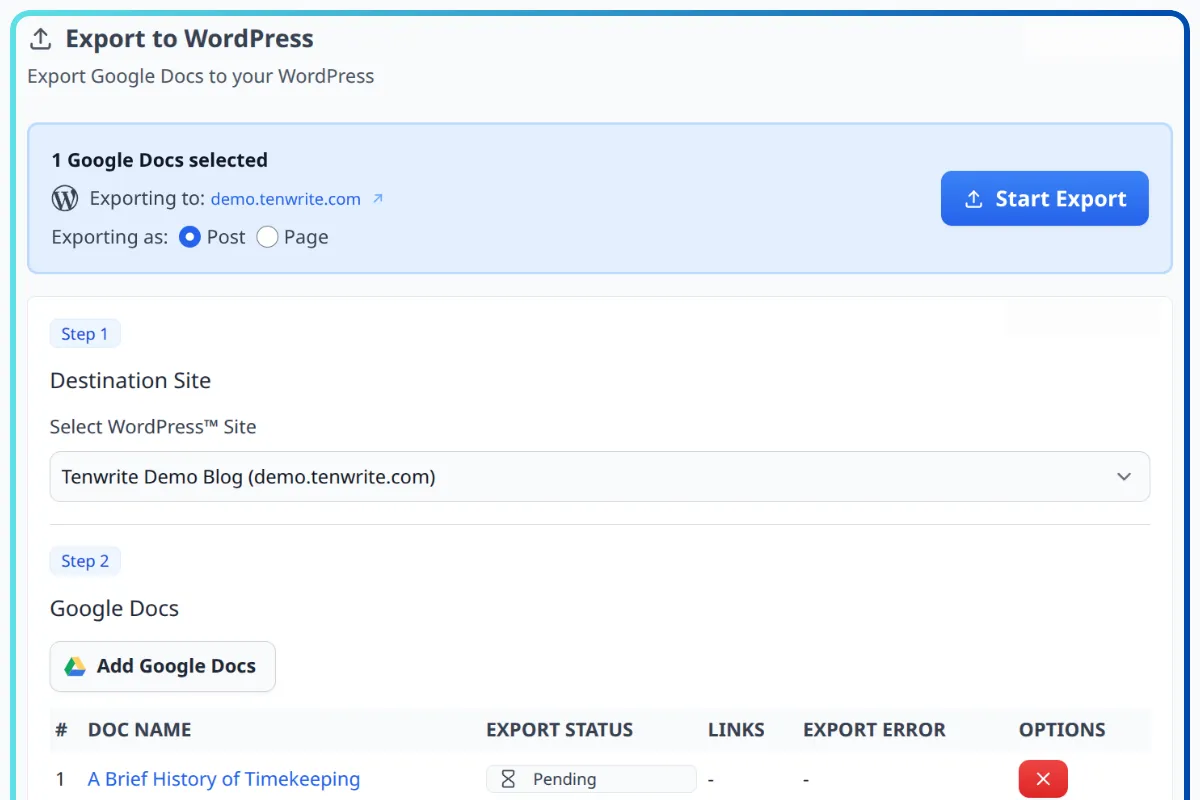Click the WordPress logo next to Exporting to
The height and width of the screenshot is (800, 1200).
[64, 198]
